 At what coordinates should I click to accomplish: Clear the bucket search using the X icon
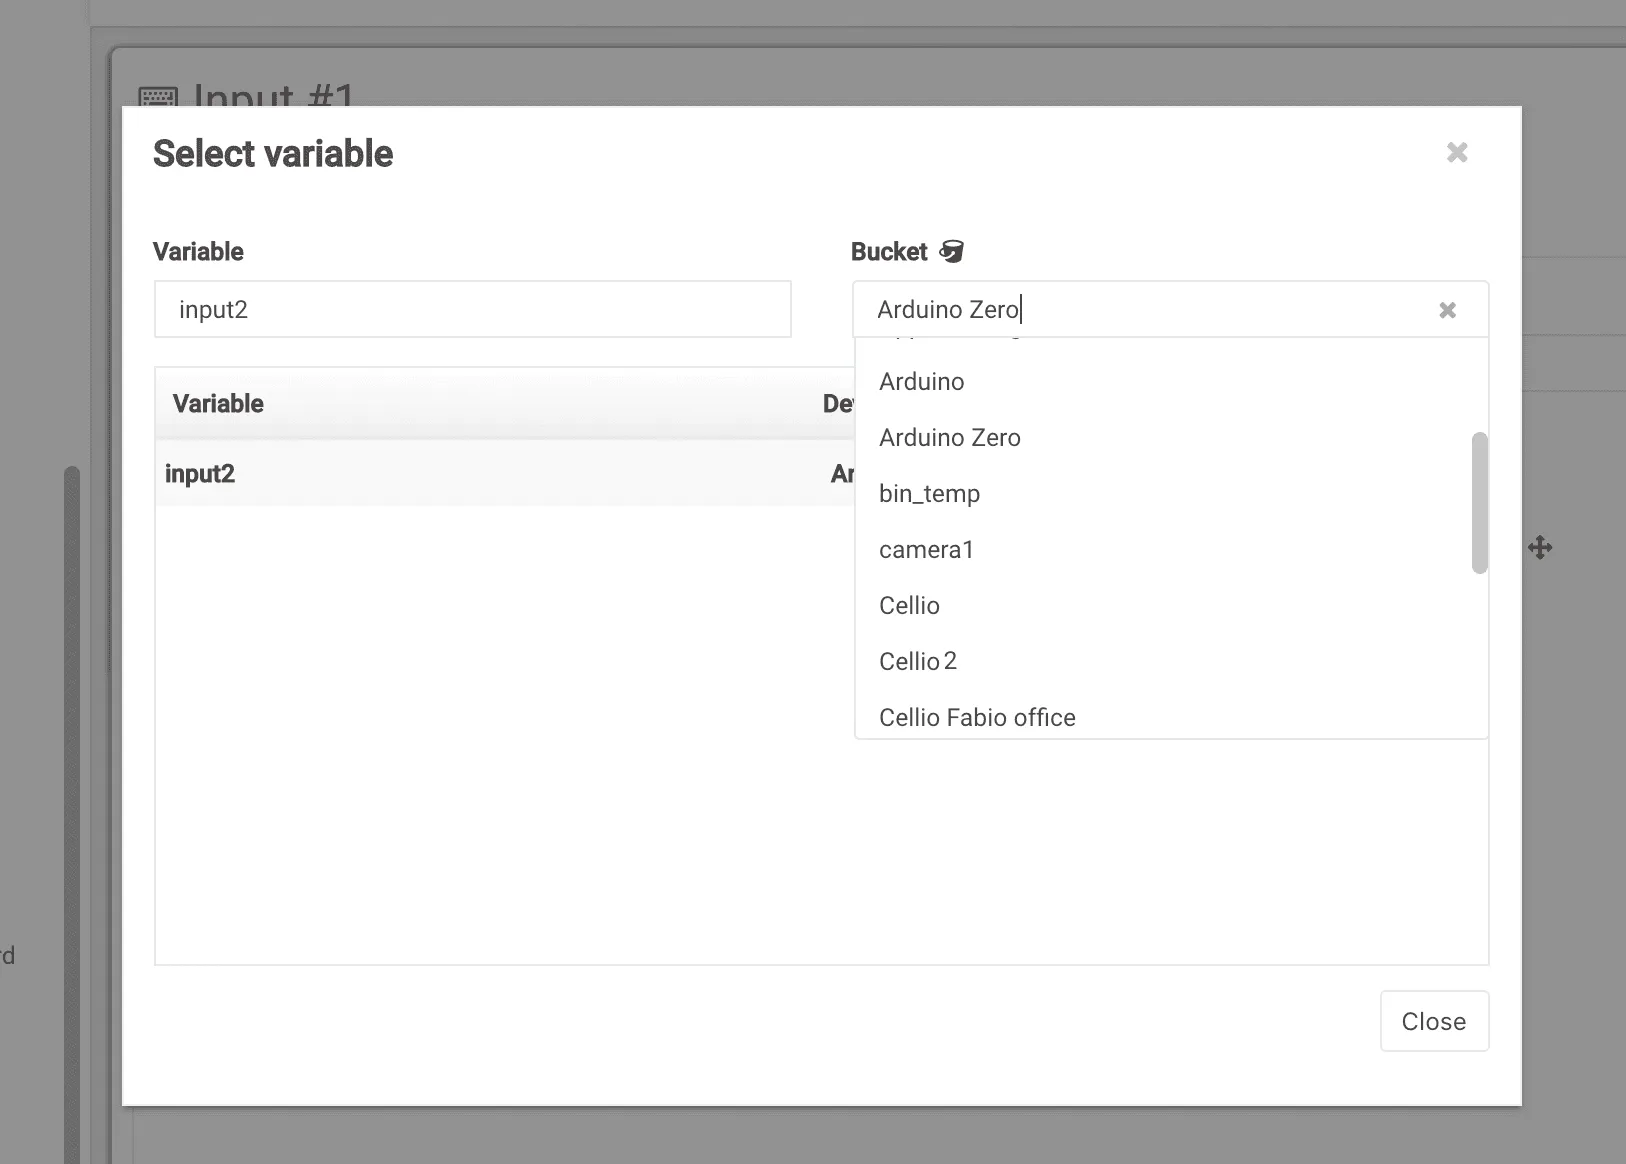[x=1447, y=310]
